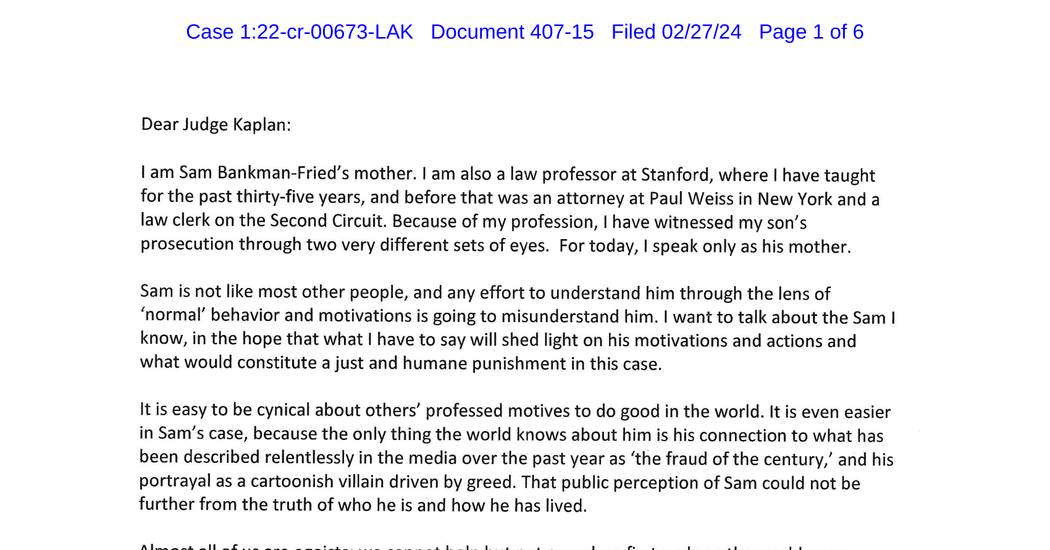Click the "Filed 02/27/24" date in header
This screenshot has width=1050, height=550.
676,32
